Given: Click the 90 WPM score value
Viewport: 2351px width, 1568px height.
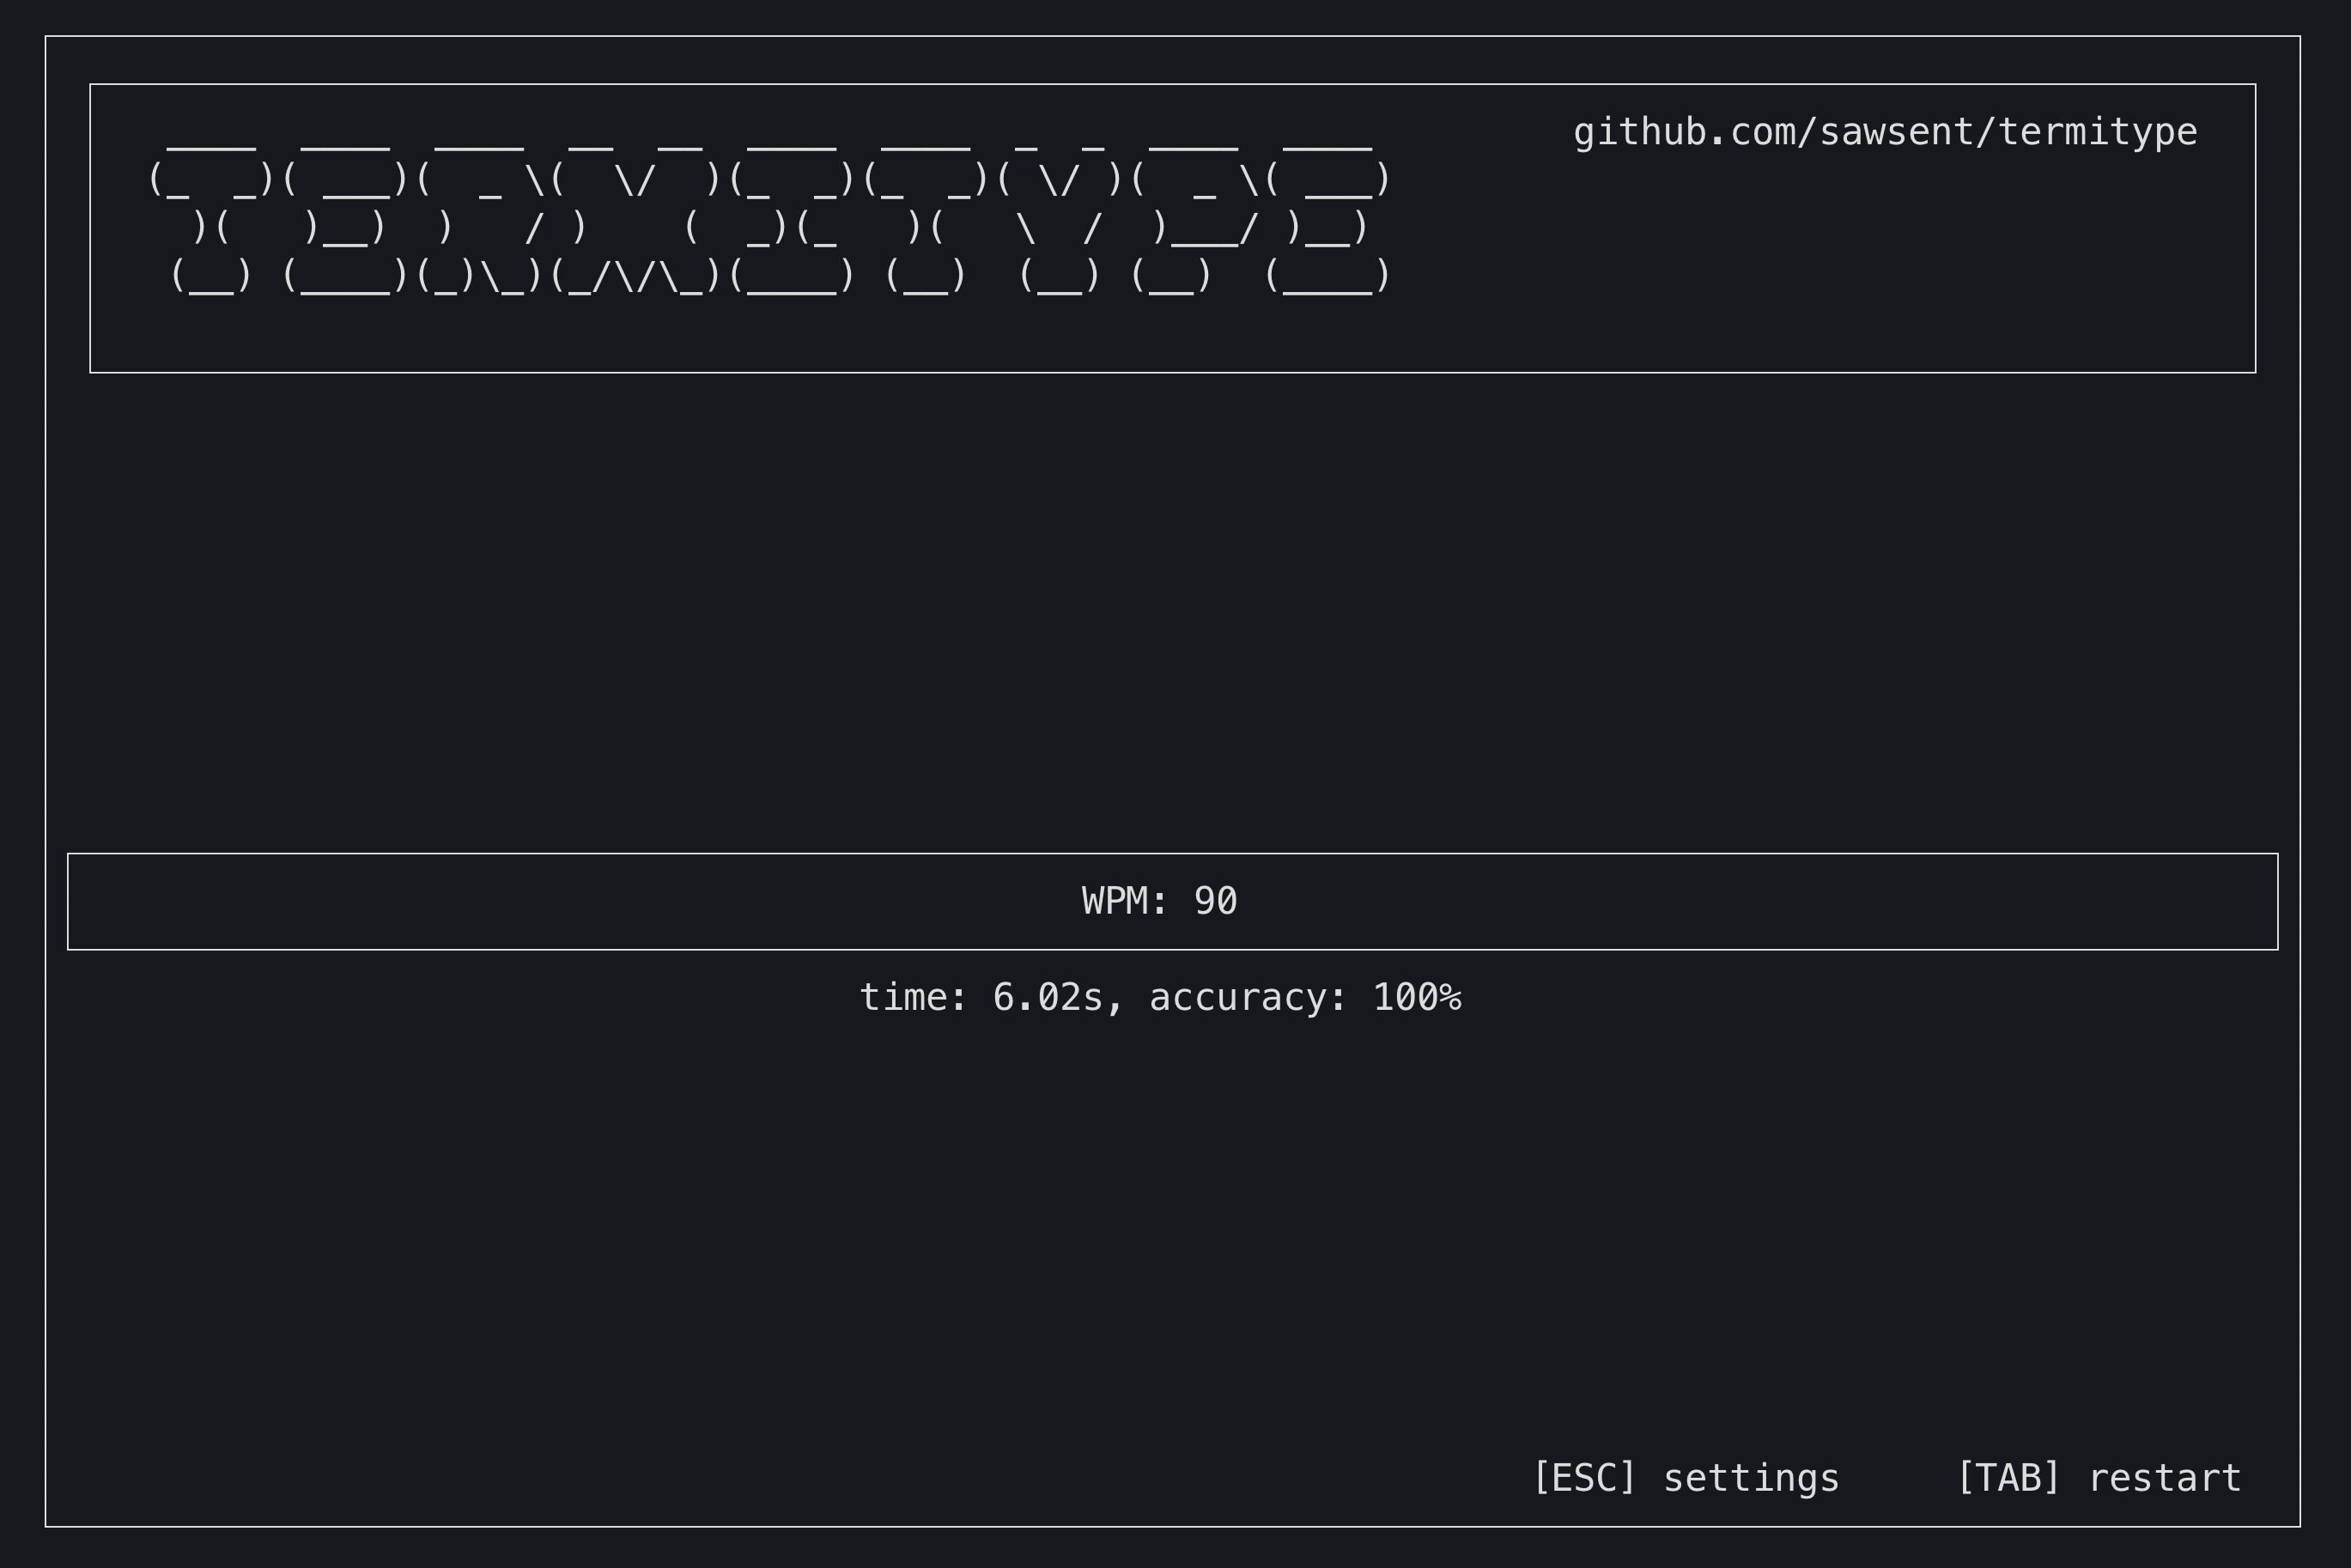Looking at the screenshot, I should tap(1215, 901).
